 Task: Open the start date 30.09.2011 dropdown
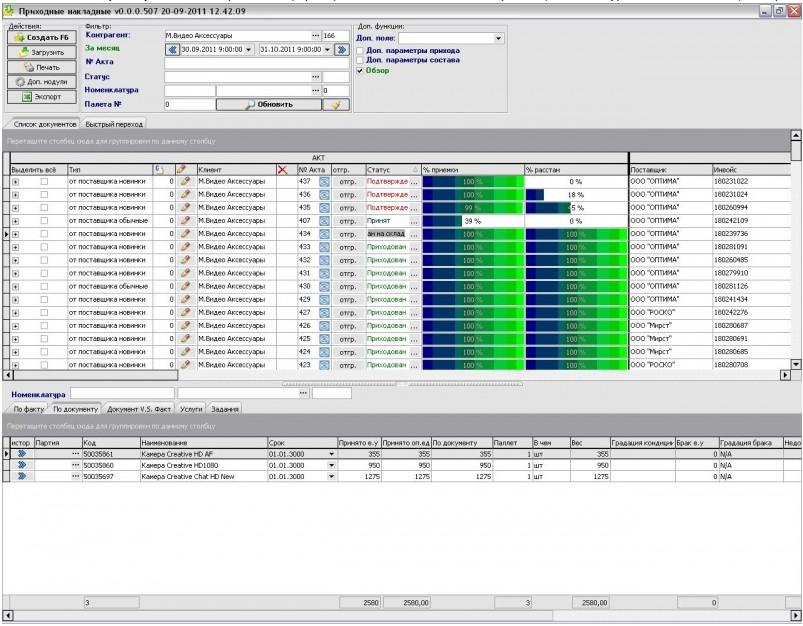click(x=249, y=48)
